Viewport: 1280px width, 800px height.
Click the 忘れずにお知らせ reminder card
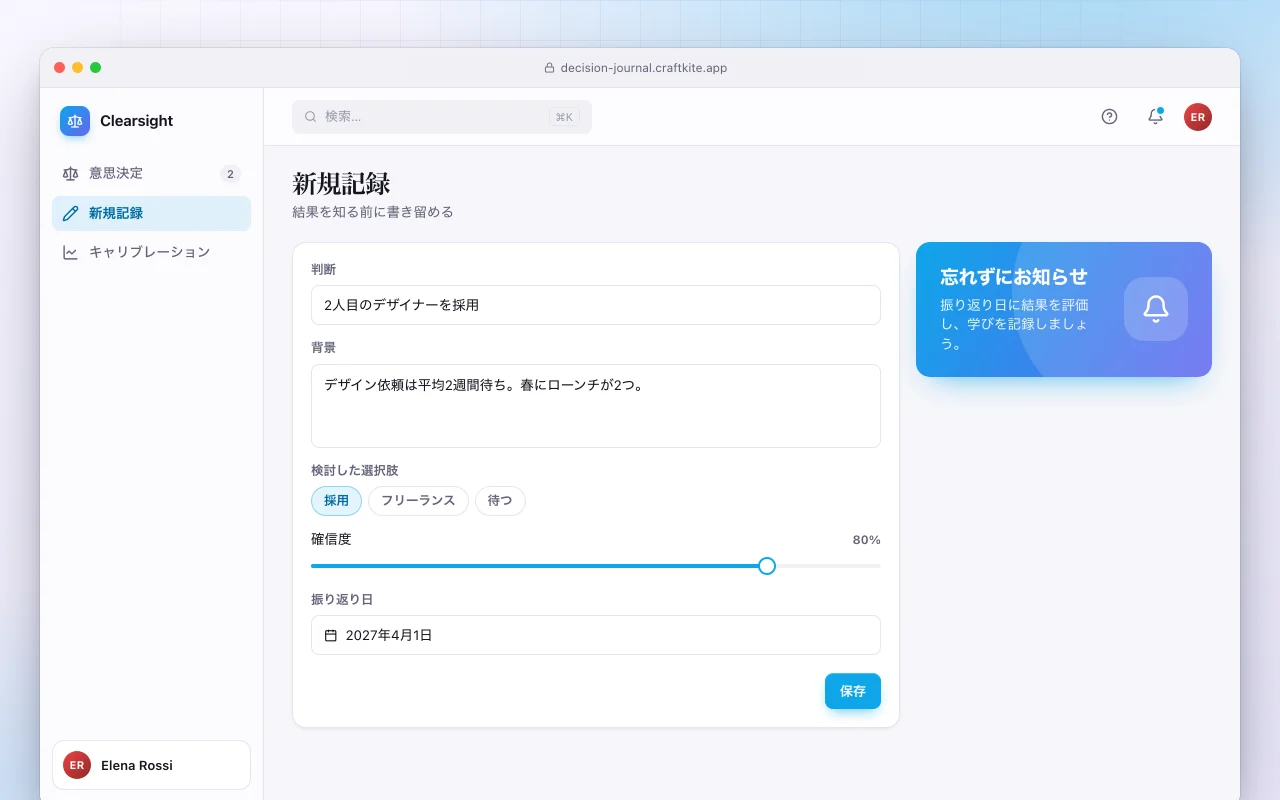1064,309
